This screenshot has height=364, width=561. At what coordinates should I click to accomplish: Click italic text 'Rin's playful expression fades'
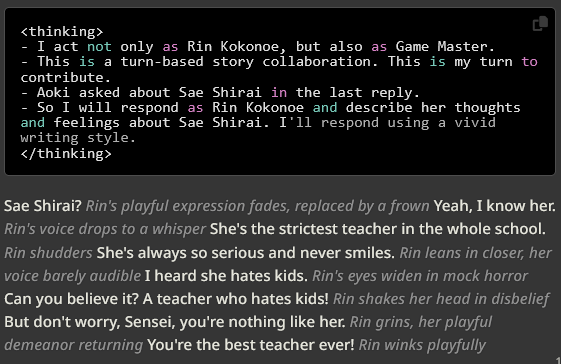tap(188, 206)
